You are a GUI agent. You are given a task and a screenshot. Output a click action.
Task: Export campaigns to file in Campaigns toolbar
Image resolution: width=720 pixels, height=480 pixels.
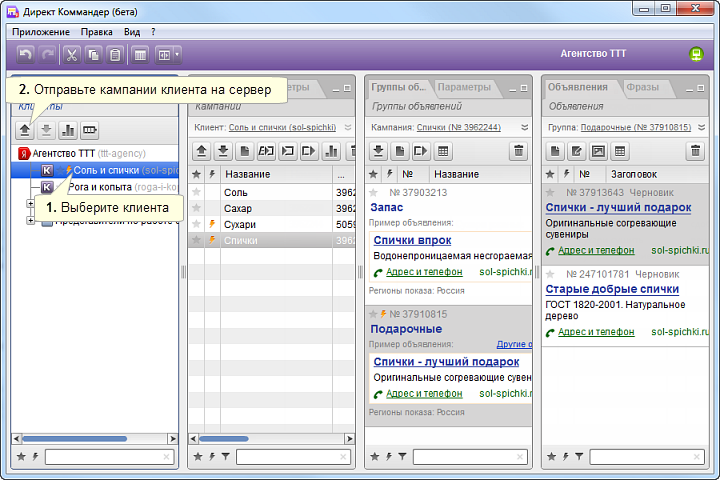pyautogui.click(x=309, y=151)
